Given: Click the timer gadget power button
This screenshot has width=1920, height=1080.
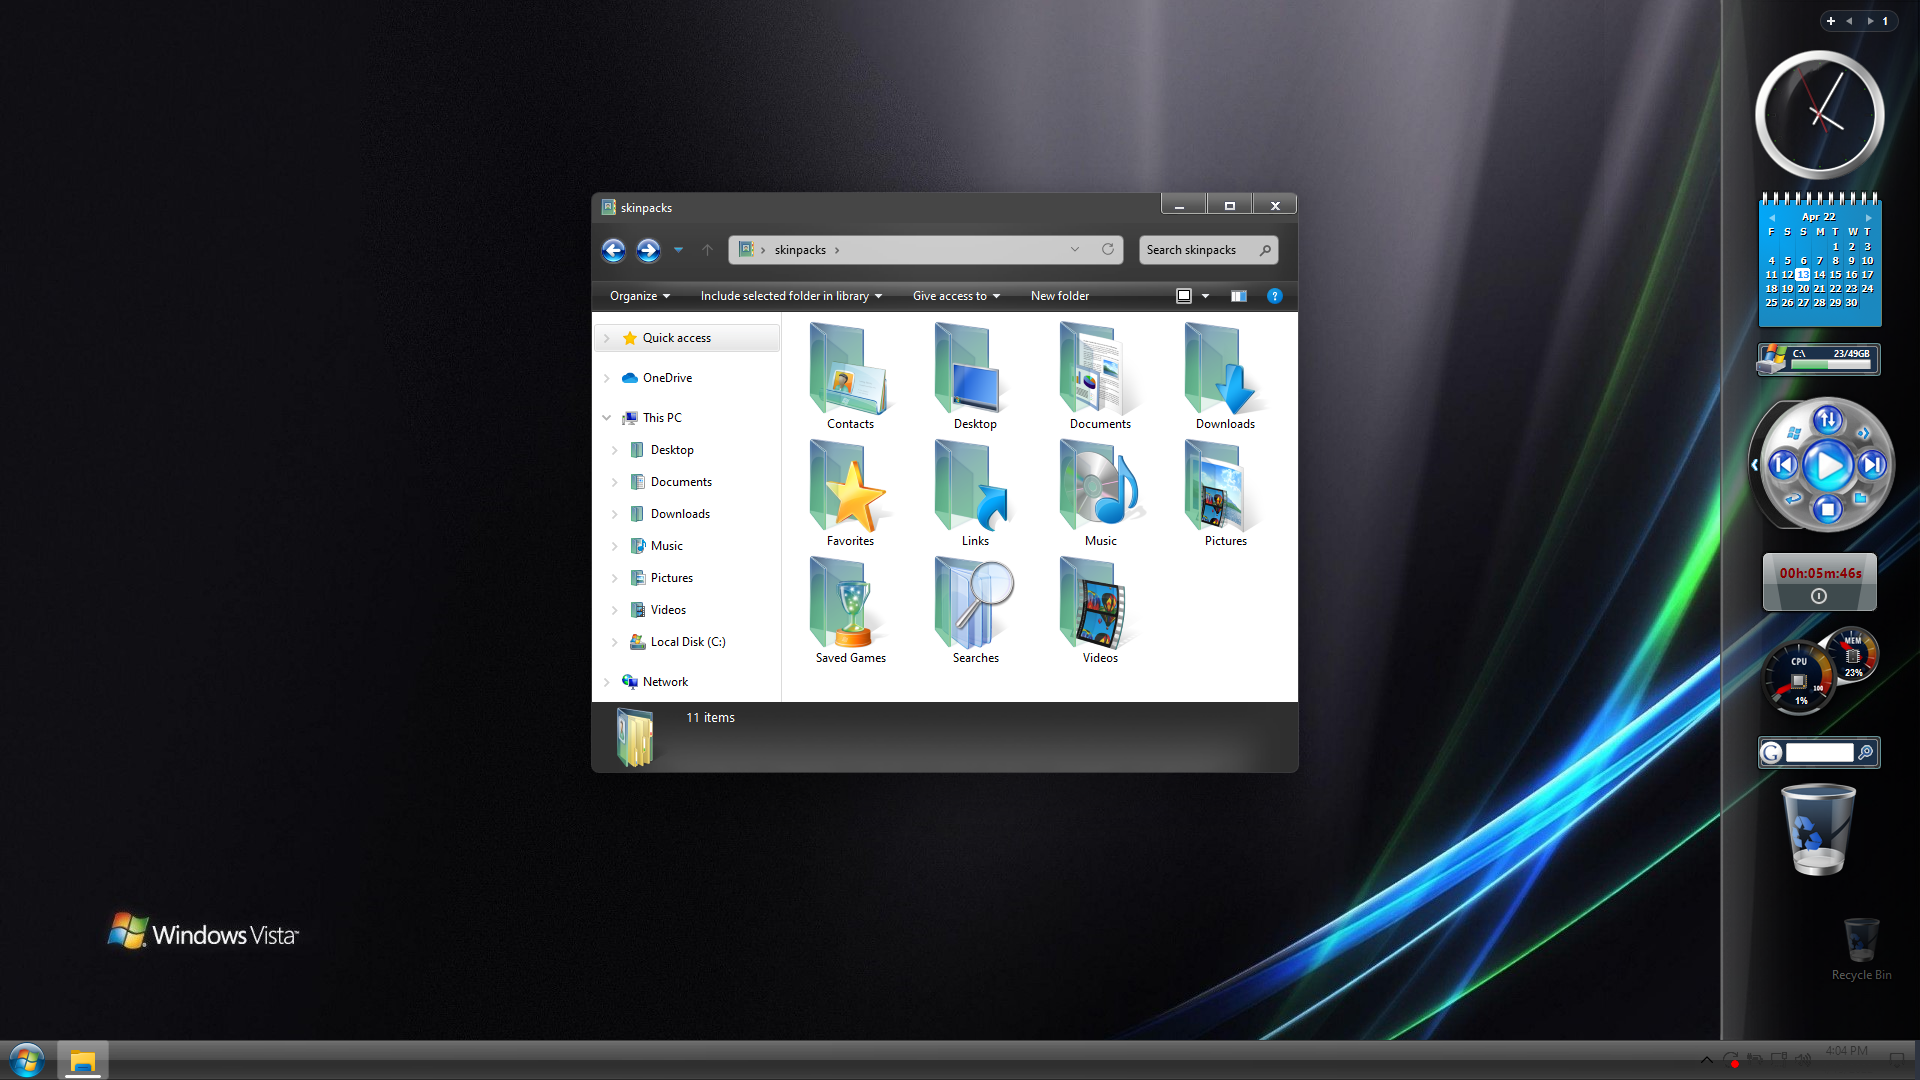Looking at the screenshot, I should coord(1819,596).
